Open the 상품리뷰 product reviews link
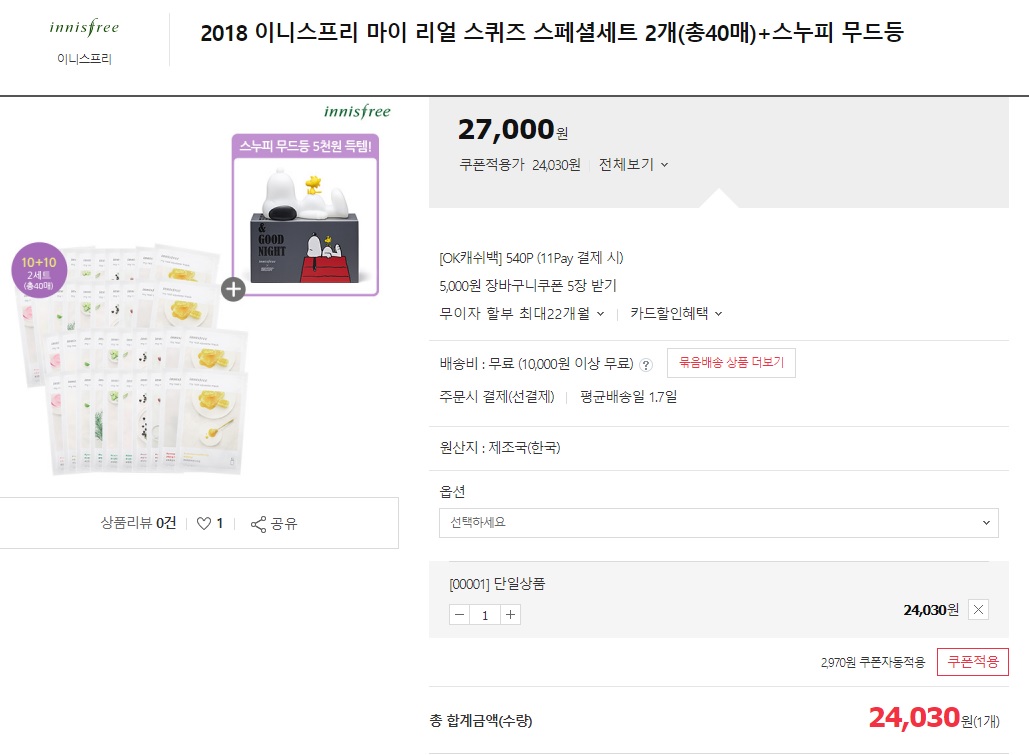Viewport: 1029px width, 755px height. point(138,523)
